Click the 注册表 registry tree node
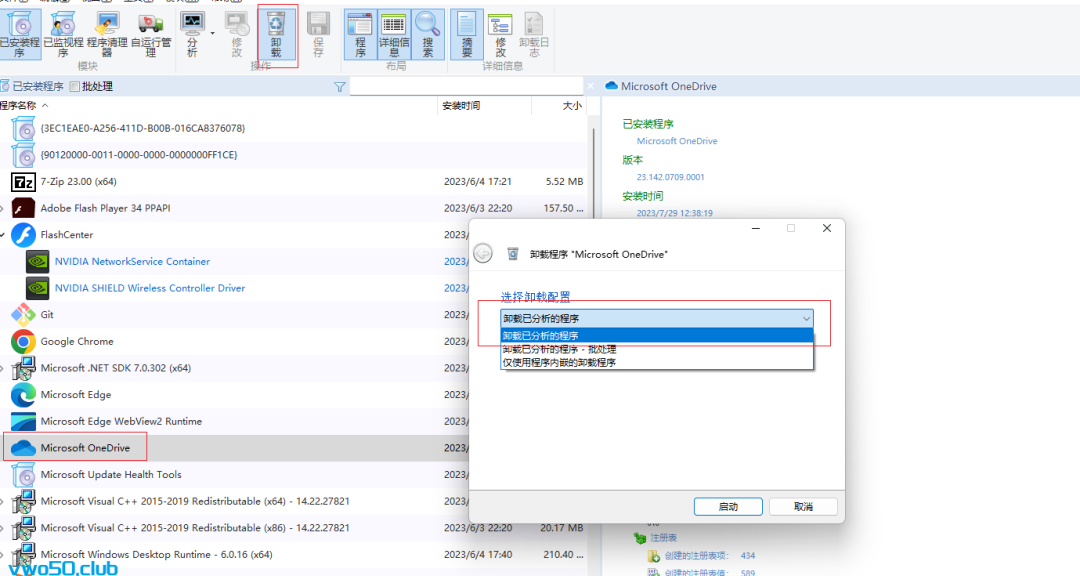Screen dimensions: 1080x576 tap(663, 537)
